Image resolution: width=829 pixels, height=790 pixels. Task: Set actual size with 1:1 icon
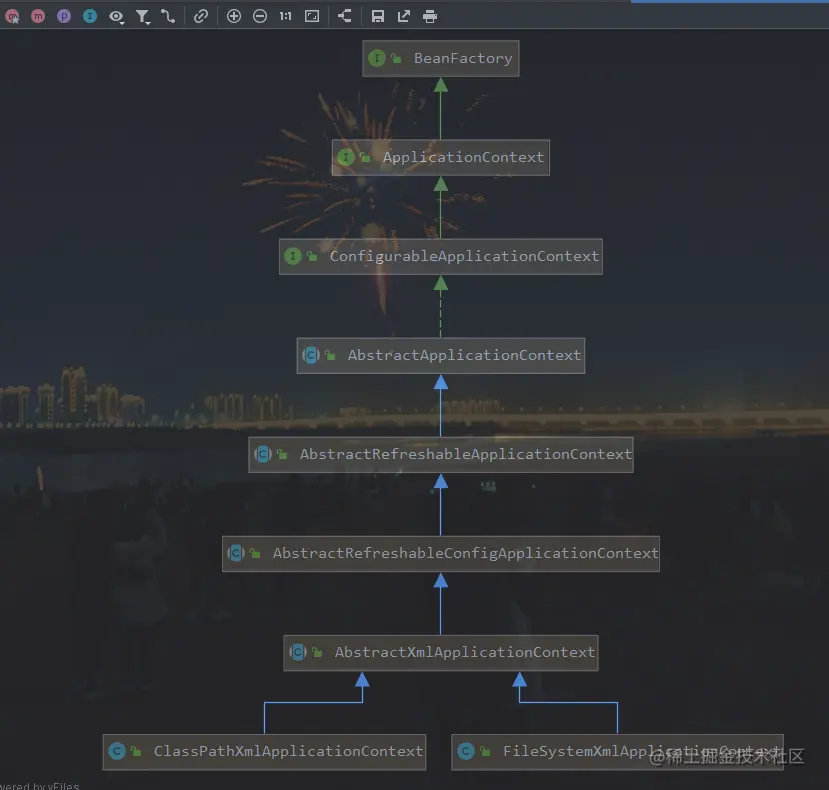coord(285,16)
